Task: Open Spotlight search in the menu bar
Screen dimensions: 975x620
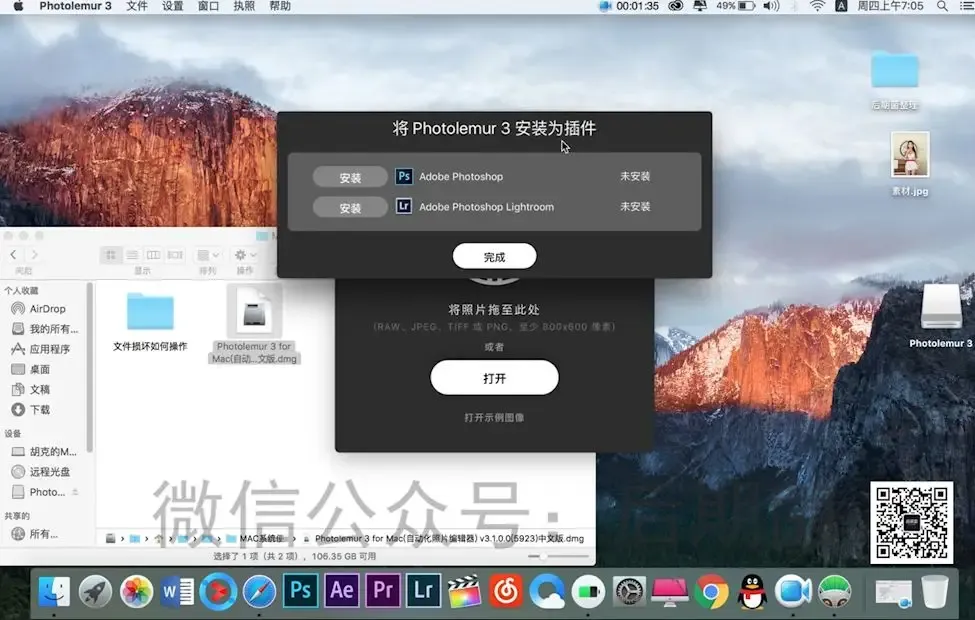Action: [x=942, y=6]
